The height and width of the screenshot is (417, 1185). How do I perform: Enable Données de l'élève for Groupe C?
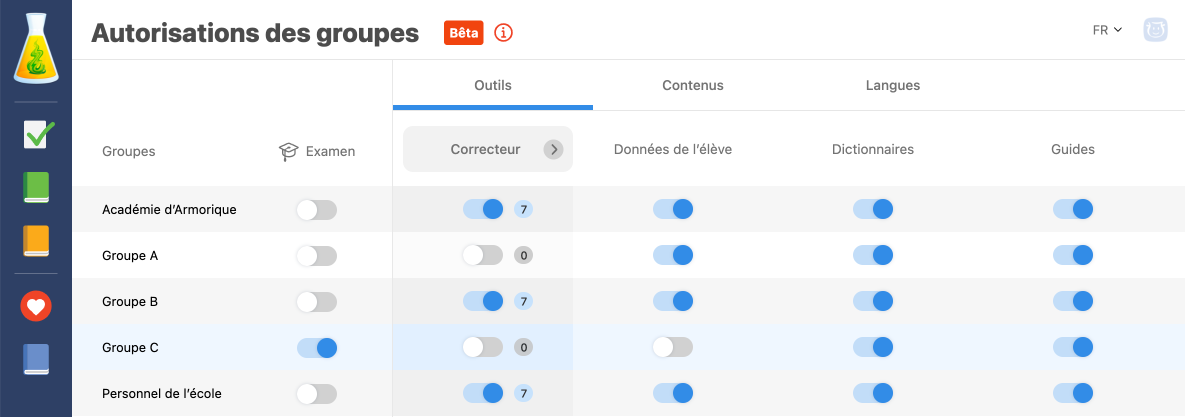(x=672, y=348)
